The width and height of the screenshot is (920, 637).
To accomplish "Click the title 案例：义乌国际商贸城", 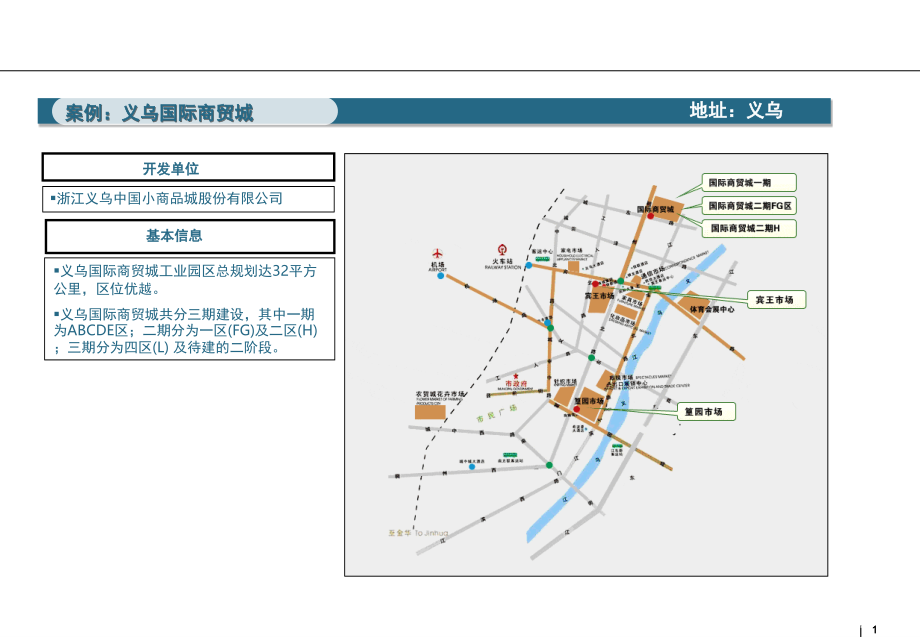I will [160, 112].
